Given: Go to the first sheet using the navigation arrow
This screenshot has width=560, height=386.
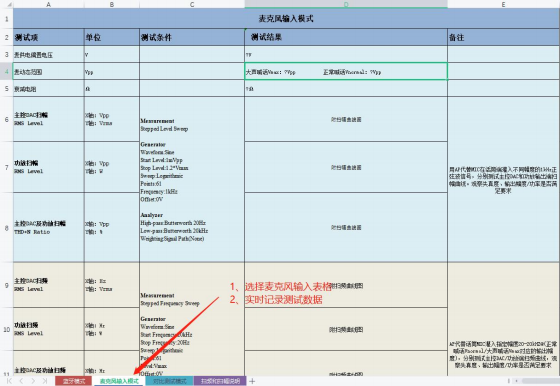Looking at the screenshot, I should [9, 381].
